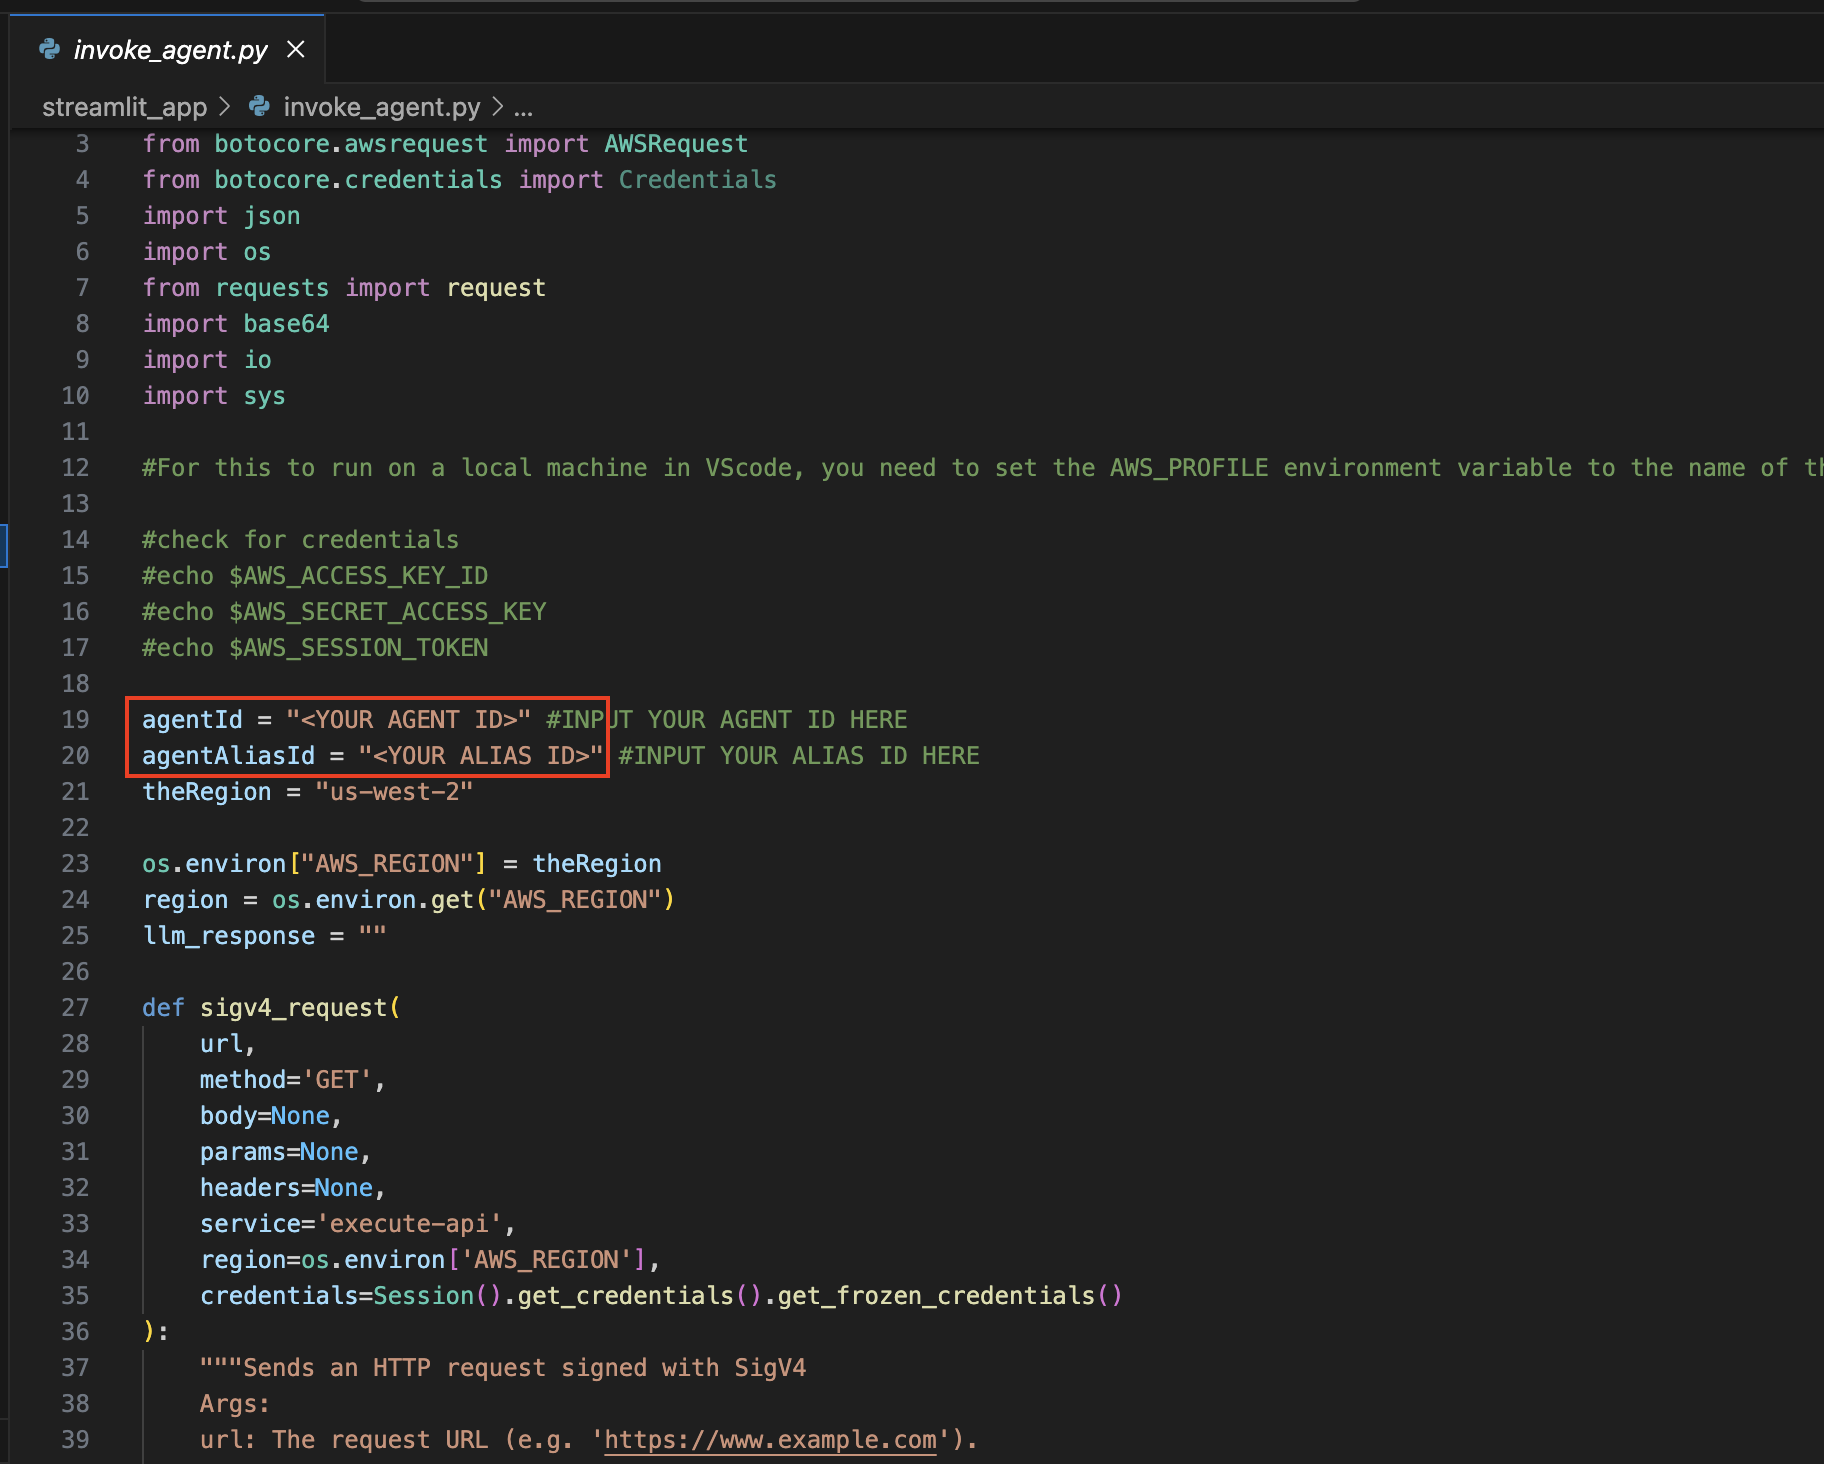The height and width of the screenshot is (1464, 1824).
Task: Open streamlit_app folder in breadcrumb
Action: [124, 107]
